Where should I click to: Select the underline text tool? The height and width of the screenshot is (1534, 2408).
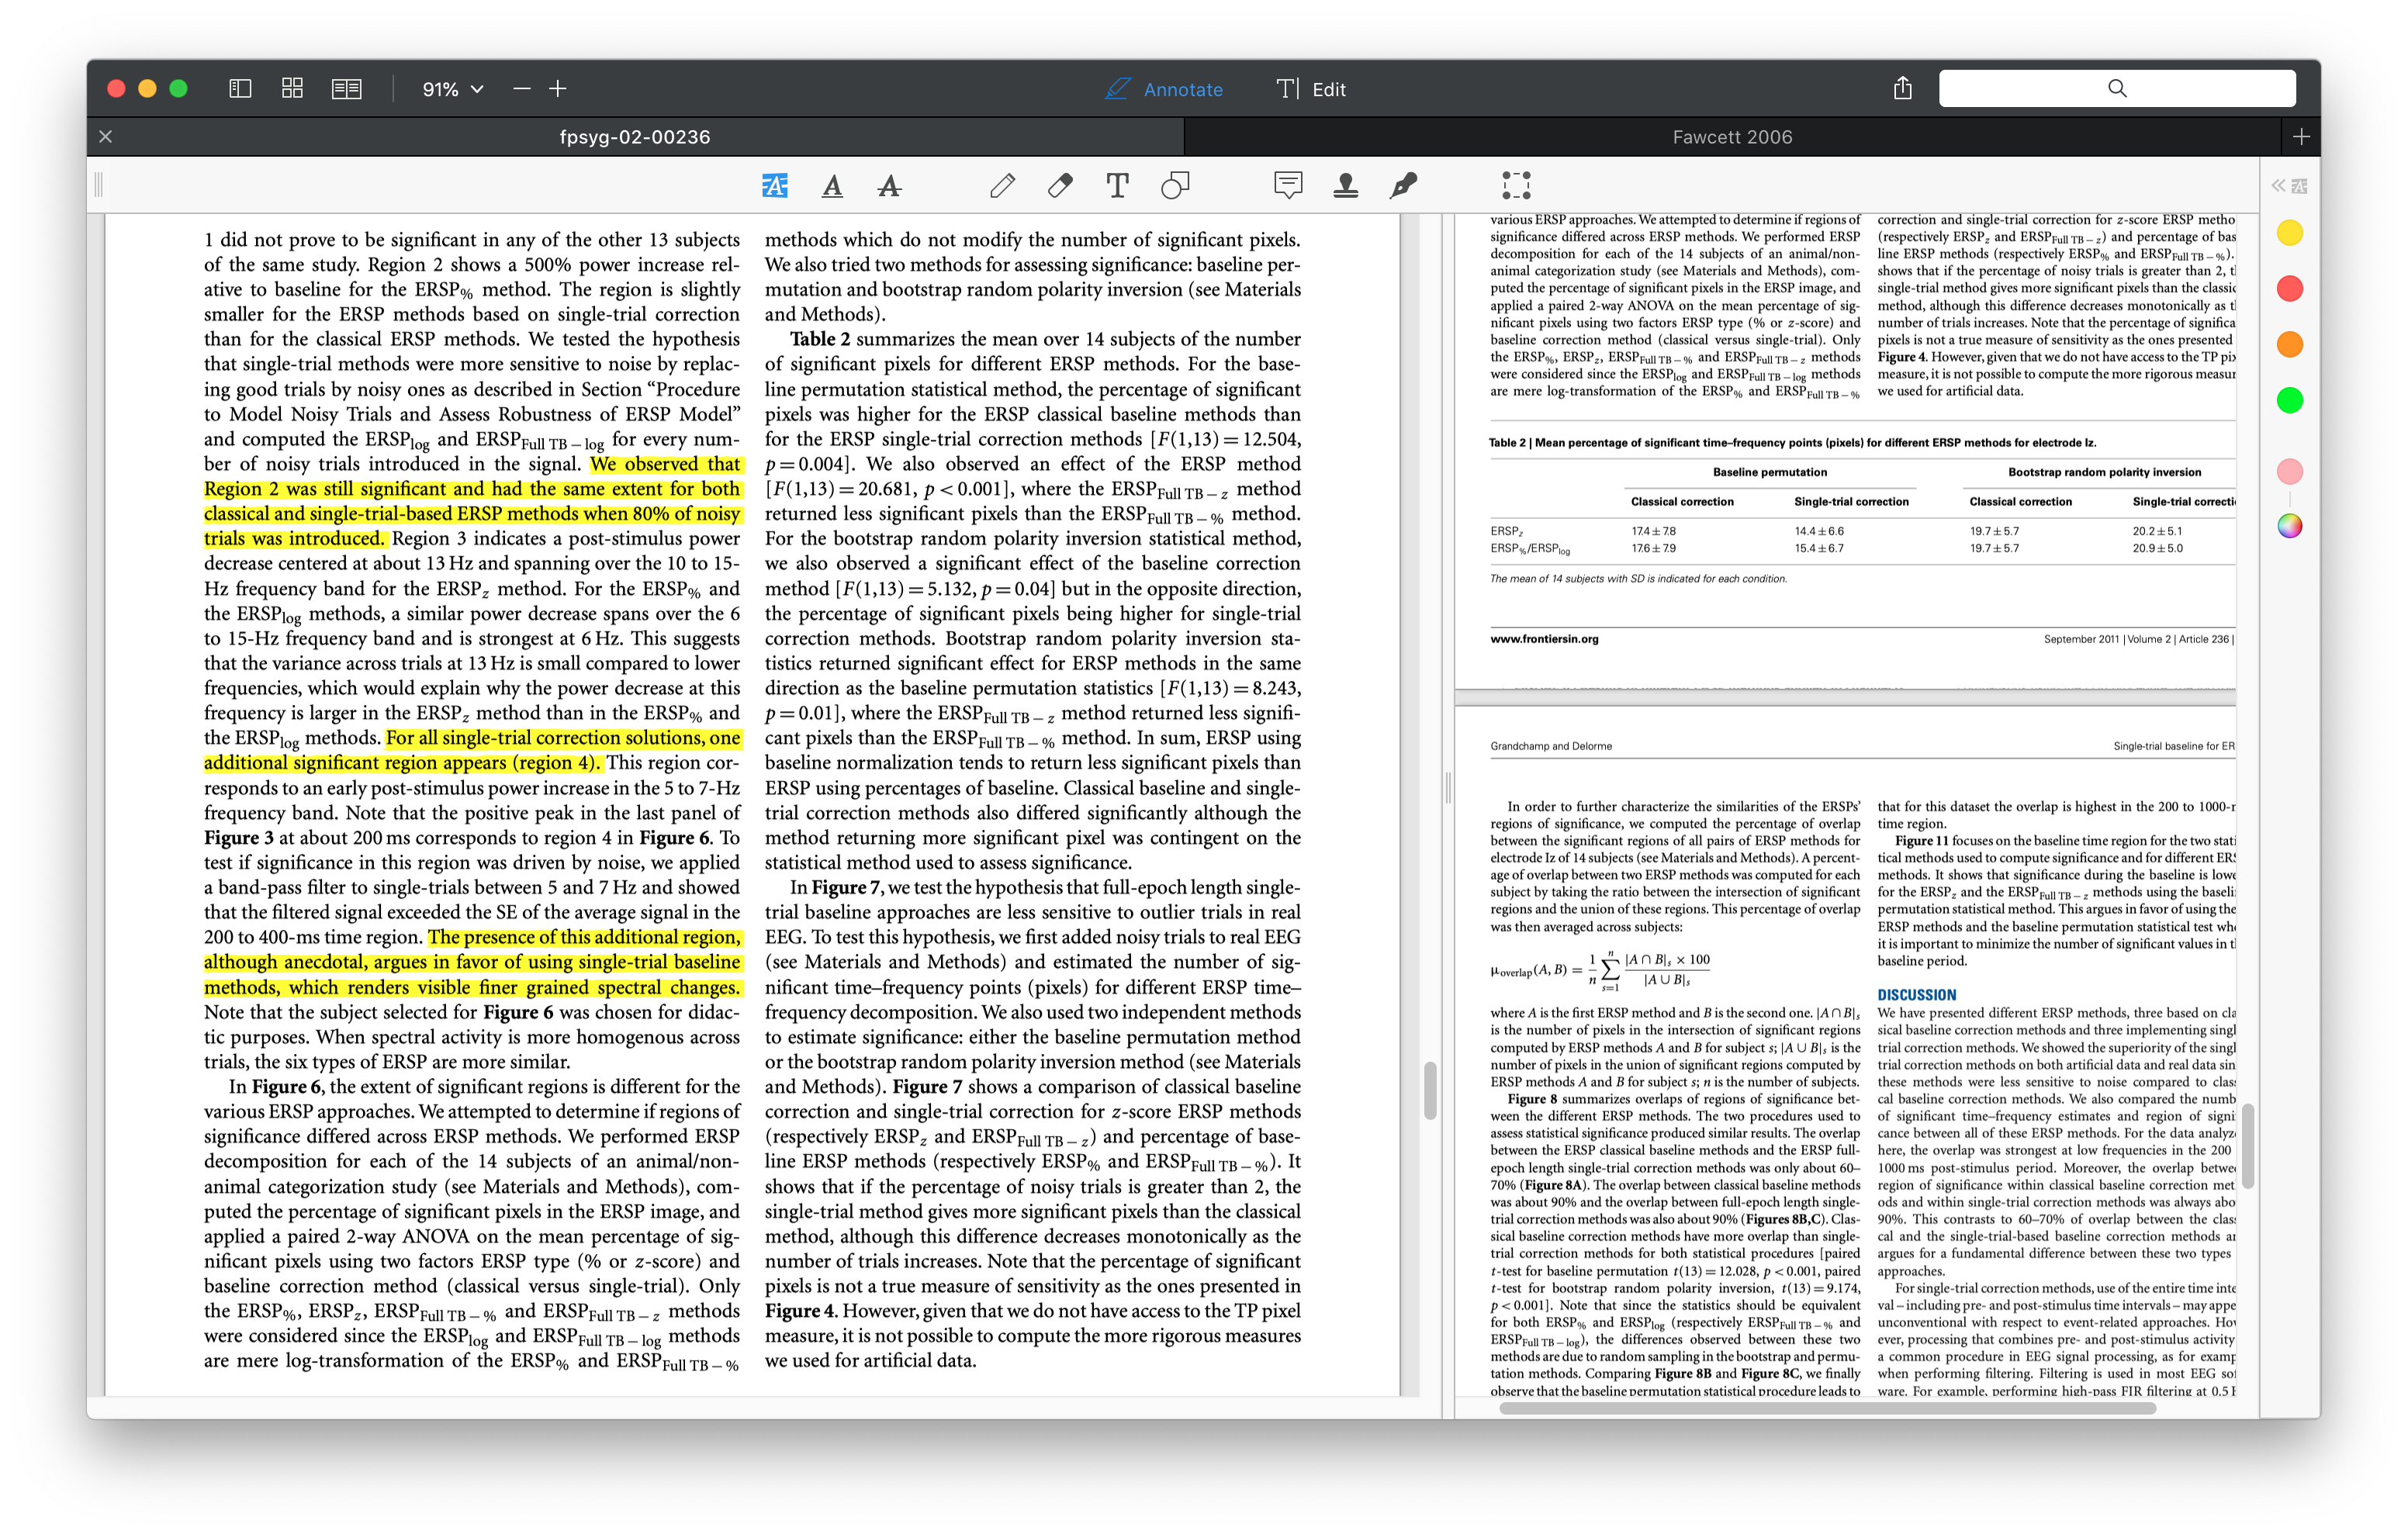click(832, 185)
